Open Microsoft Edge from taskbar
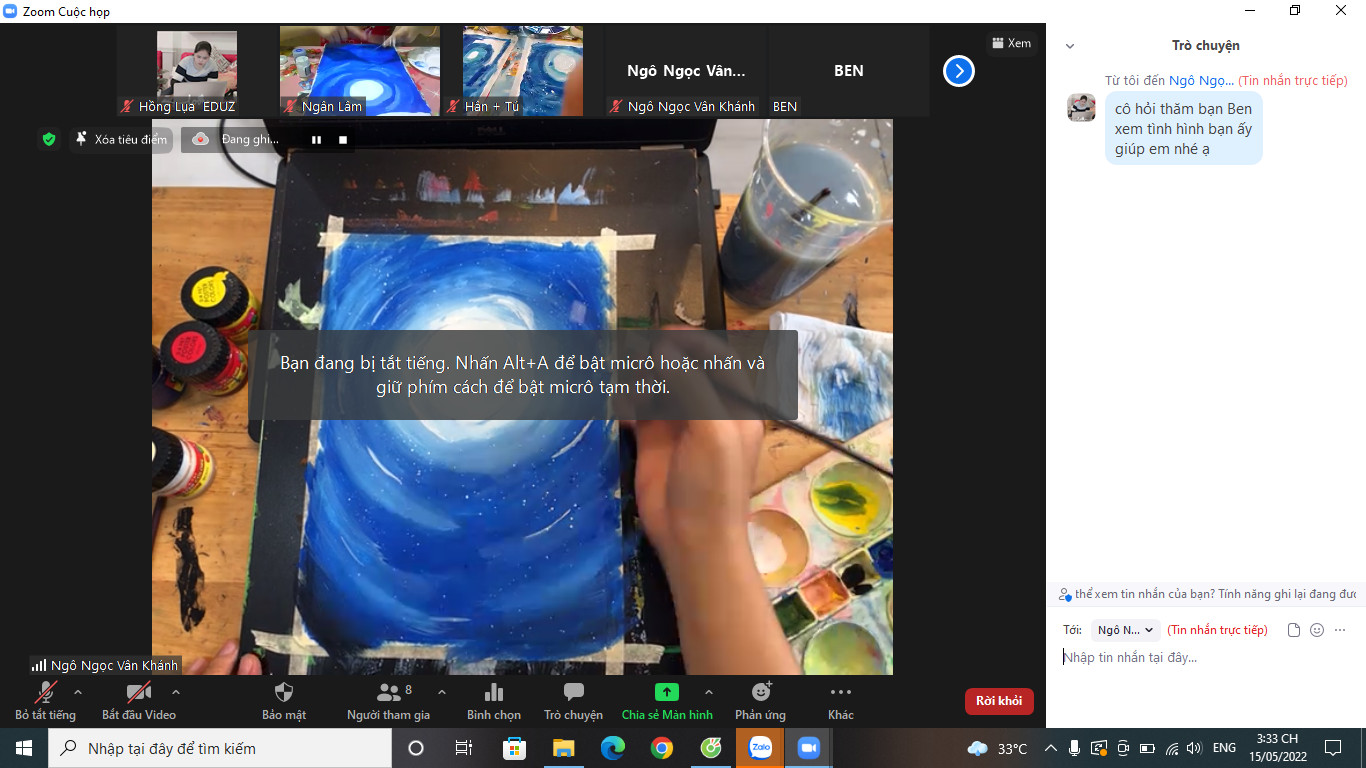This screenshot has width=1366, height=768. [612, 748]
